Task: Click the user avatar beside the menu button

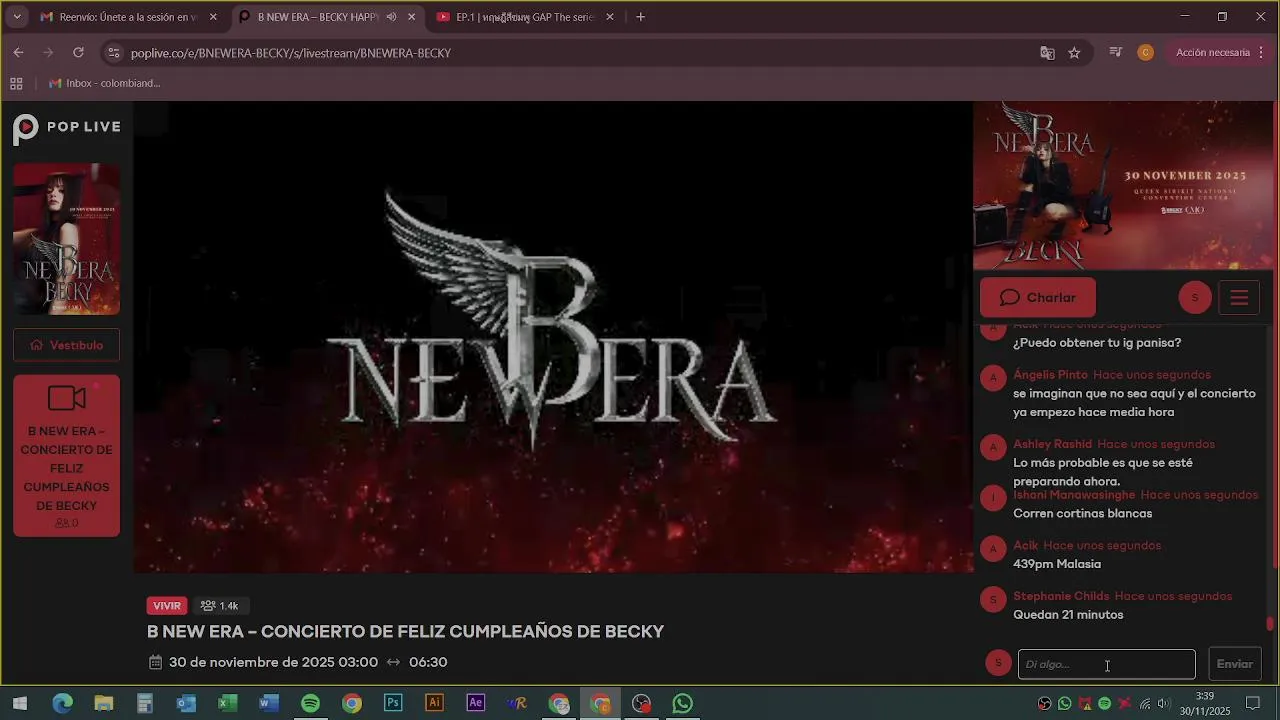Action: (x=1195, y=298)
